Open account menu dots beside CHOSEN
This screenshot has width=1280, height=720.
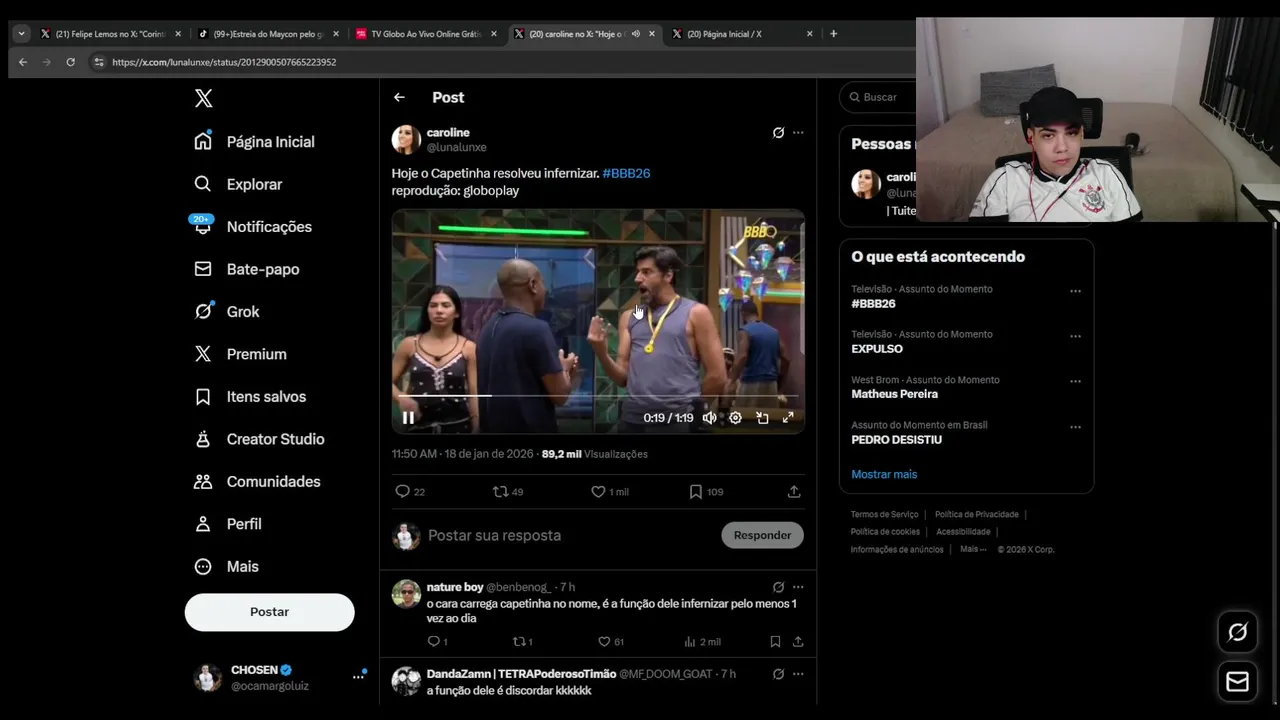[358, 677]
